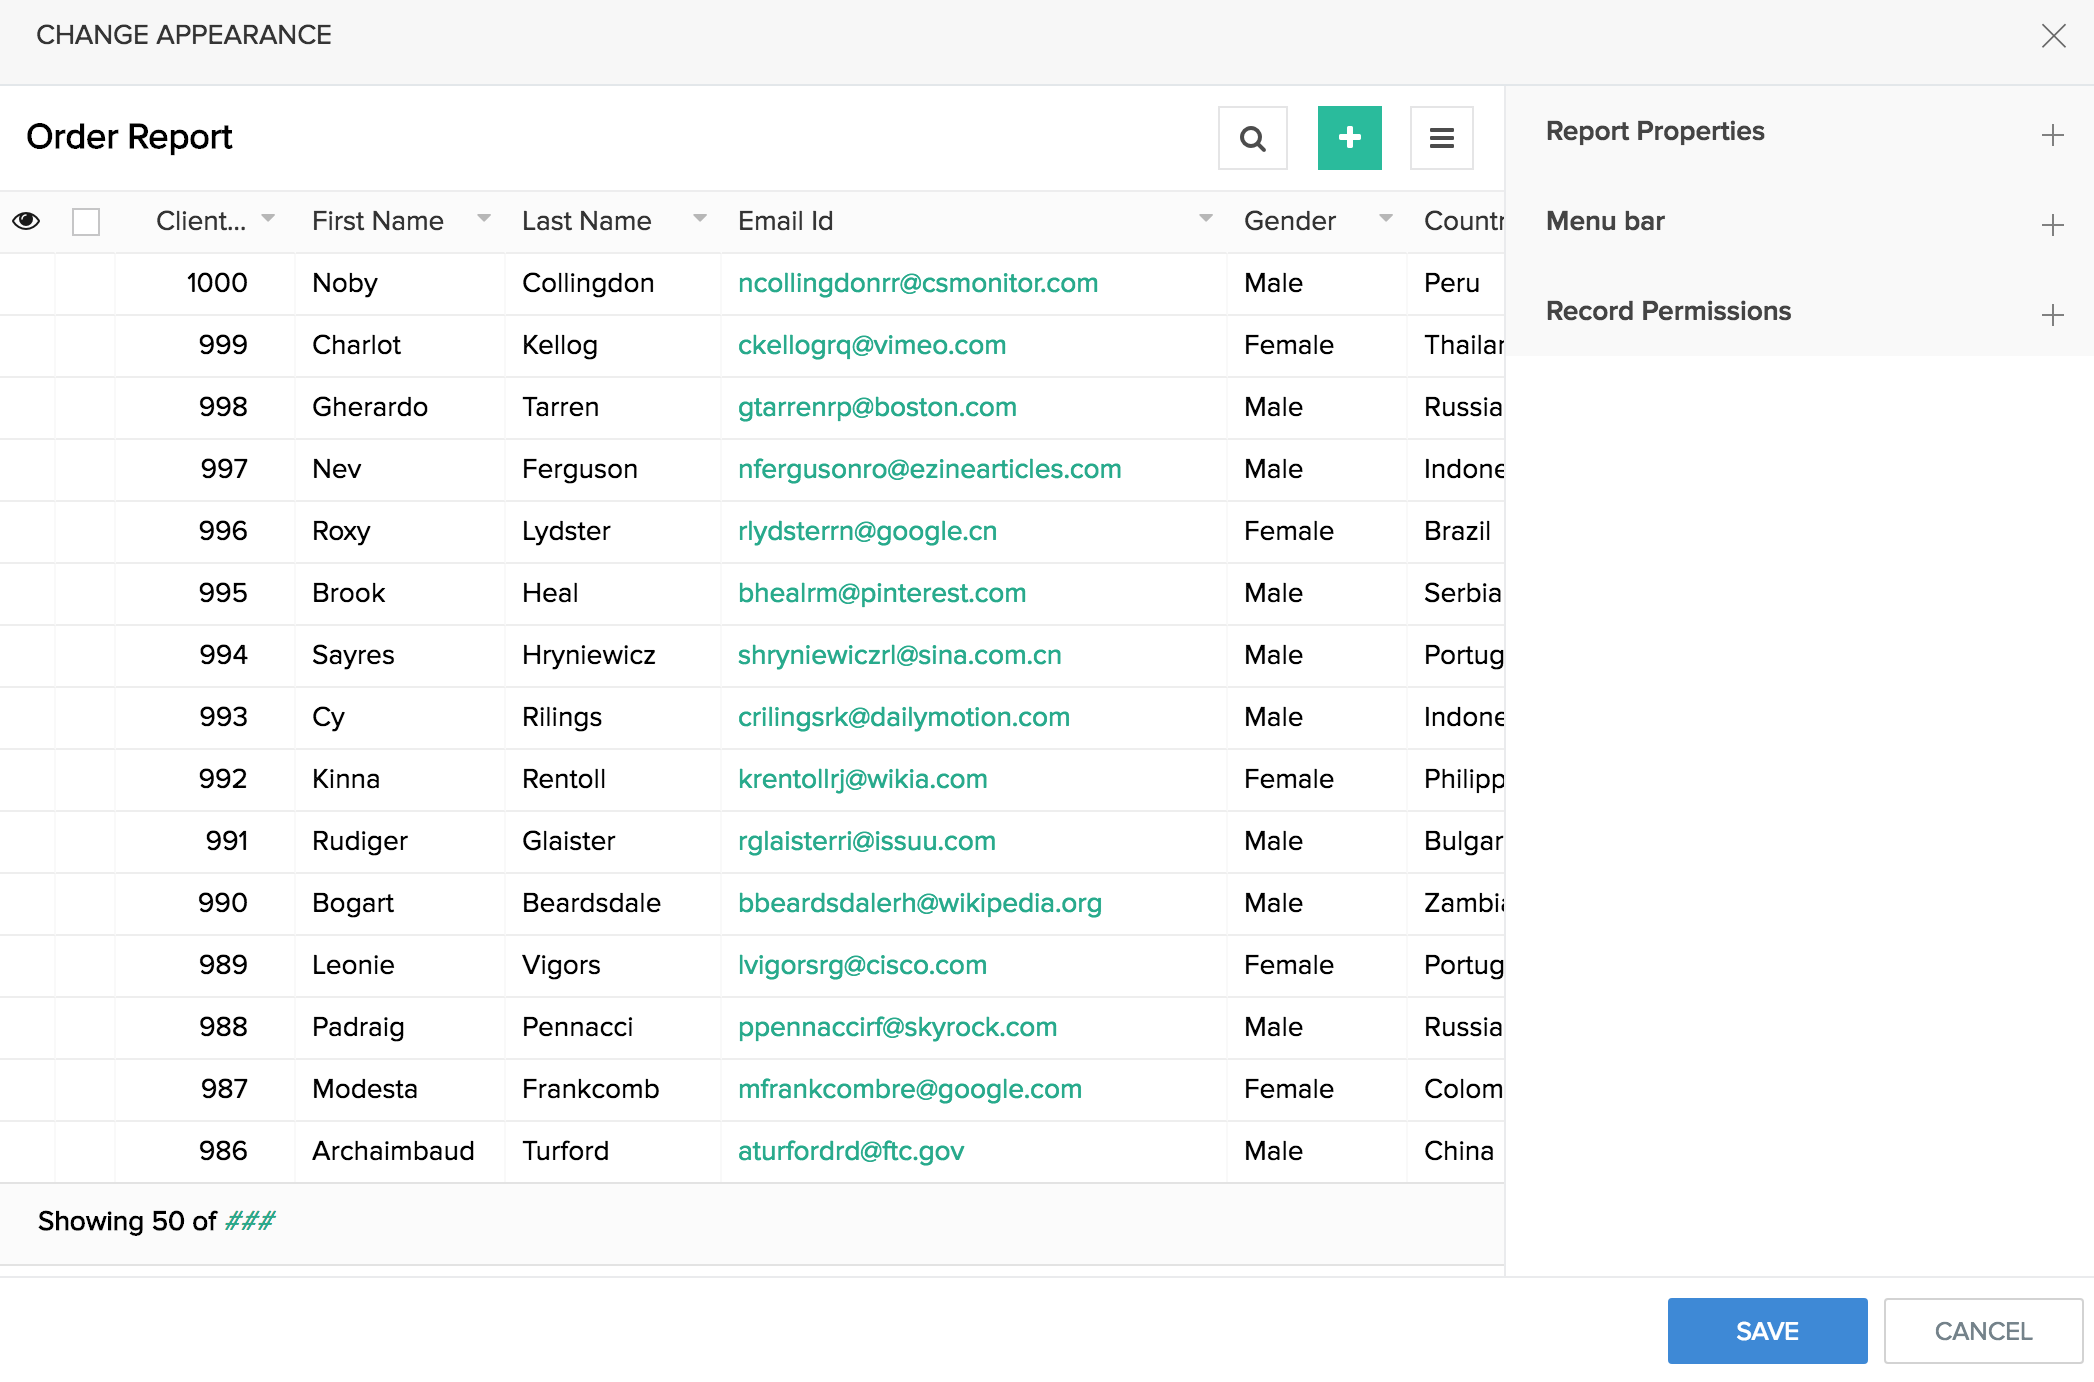
Task: Expand Record Permissions plus icon
Action: 2052,315
